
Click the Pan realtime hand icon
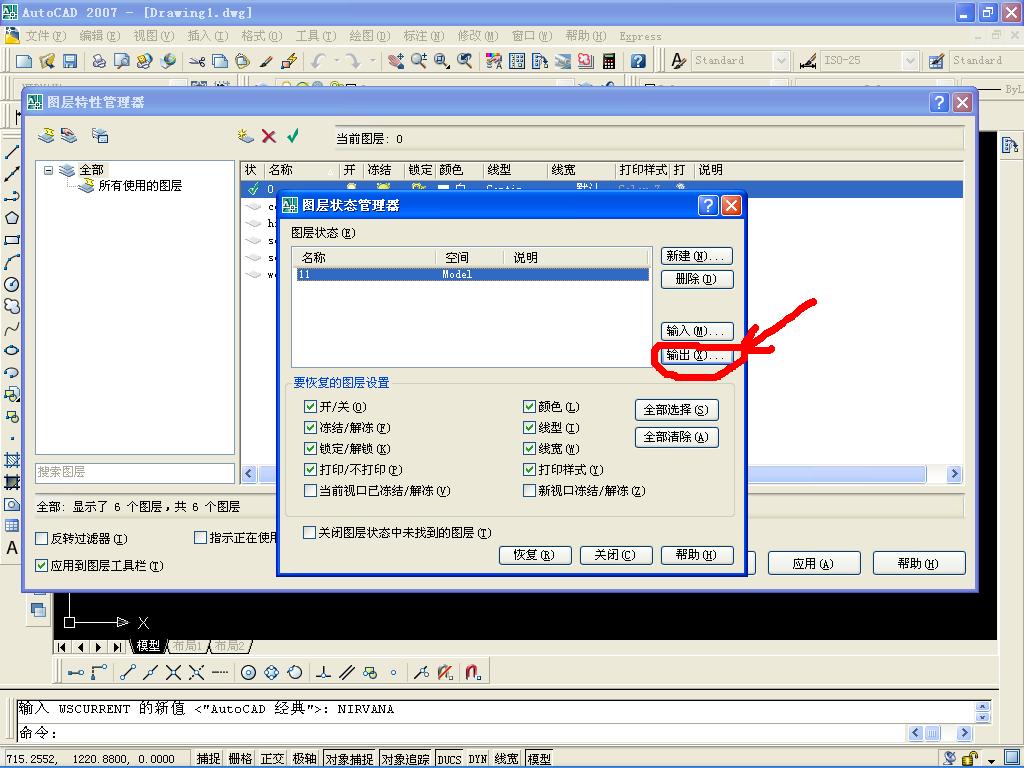[396, 61]
